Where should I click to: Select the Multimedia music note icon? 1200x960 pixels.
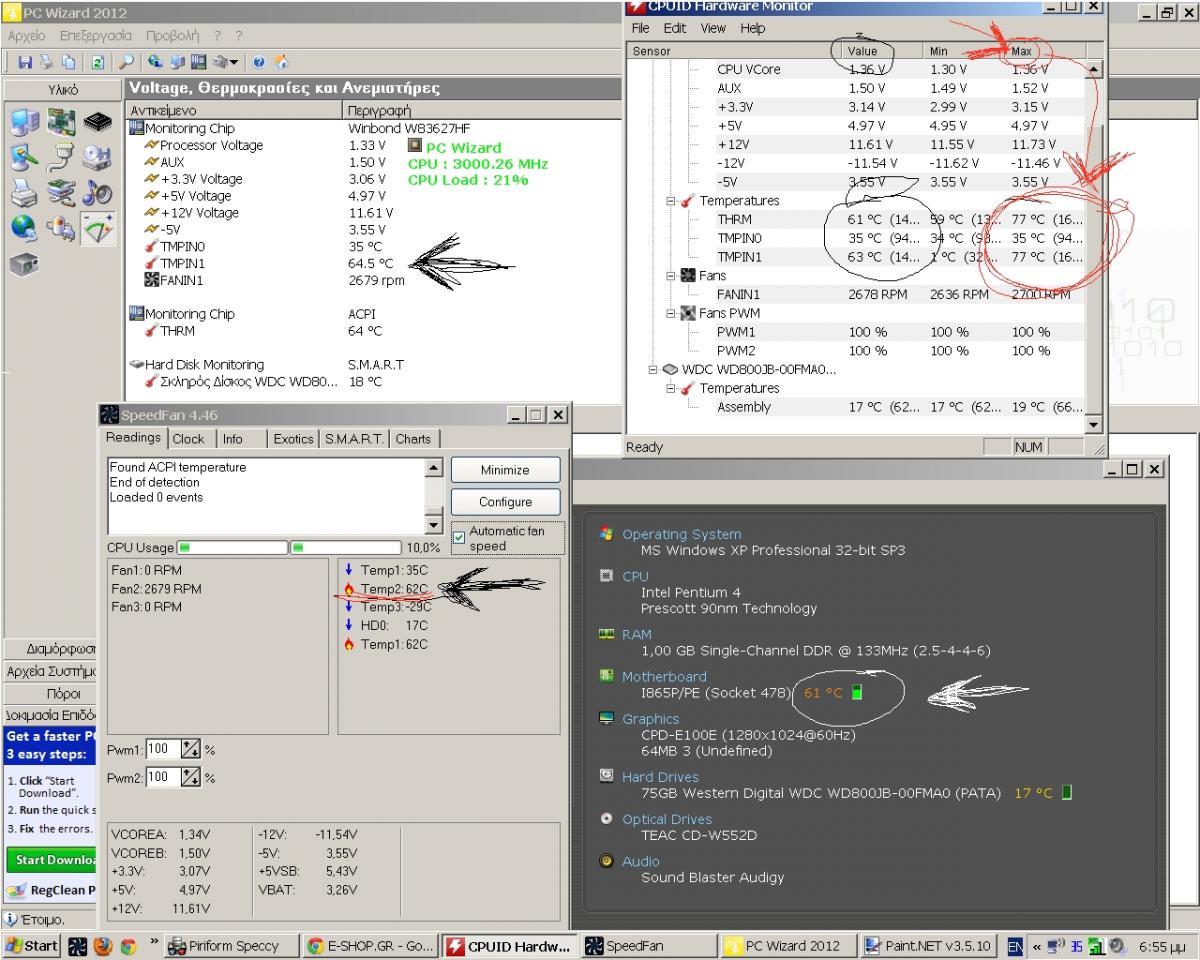pos(97,192)
